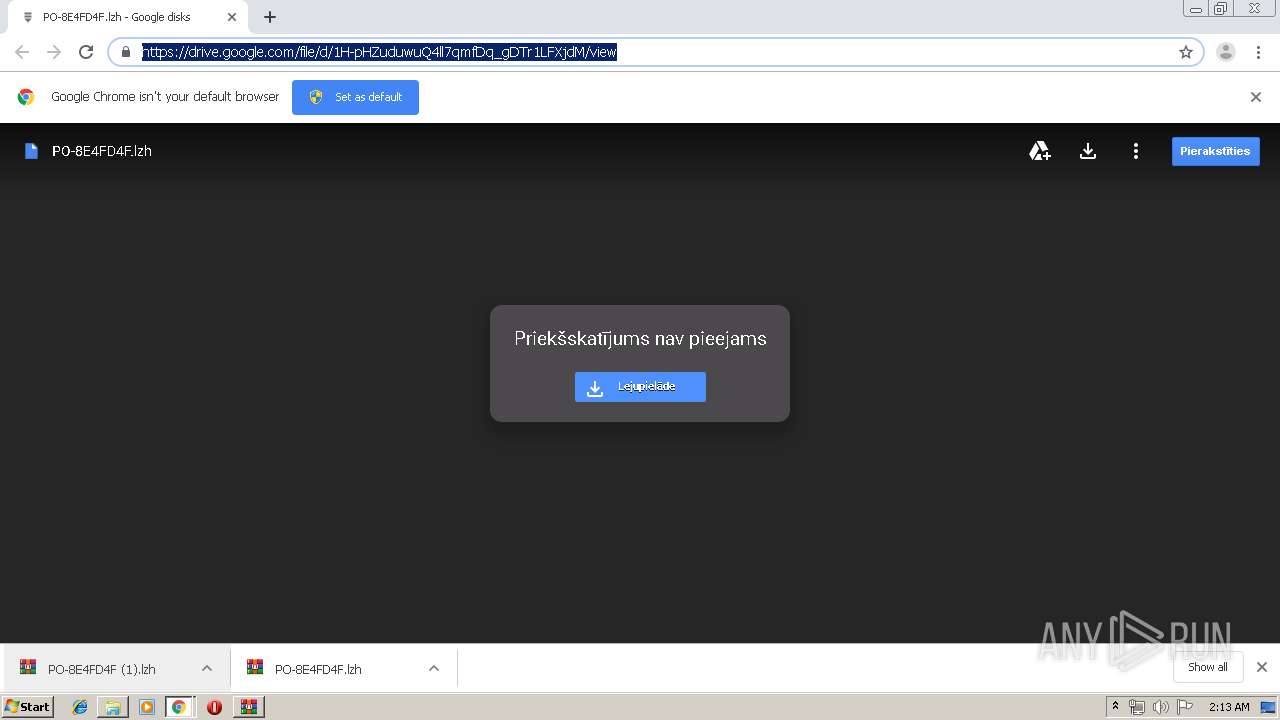Open Windows Media Player taskbar icon
Screen dimensions: 1280x720
coord(146,707)
